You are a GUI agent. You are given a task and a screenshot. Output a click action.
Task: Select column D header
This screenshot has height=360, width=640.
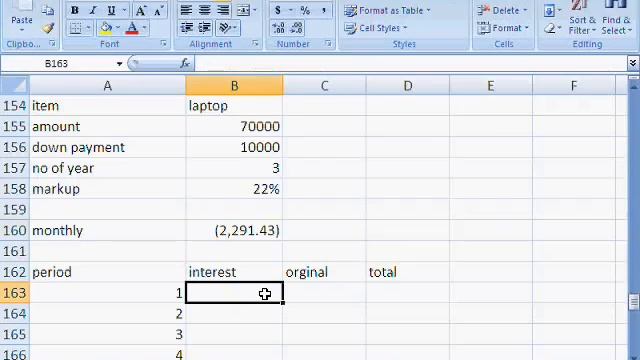[x=408, y=86]
